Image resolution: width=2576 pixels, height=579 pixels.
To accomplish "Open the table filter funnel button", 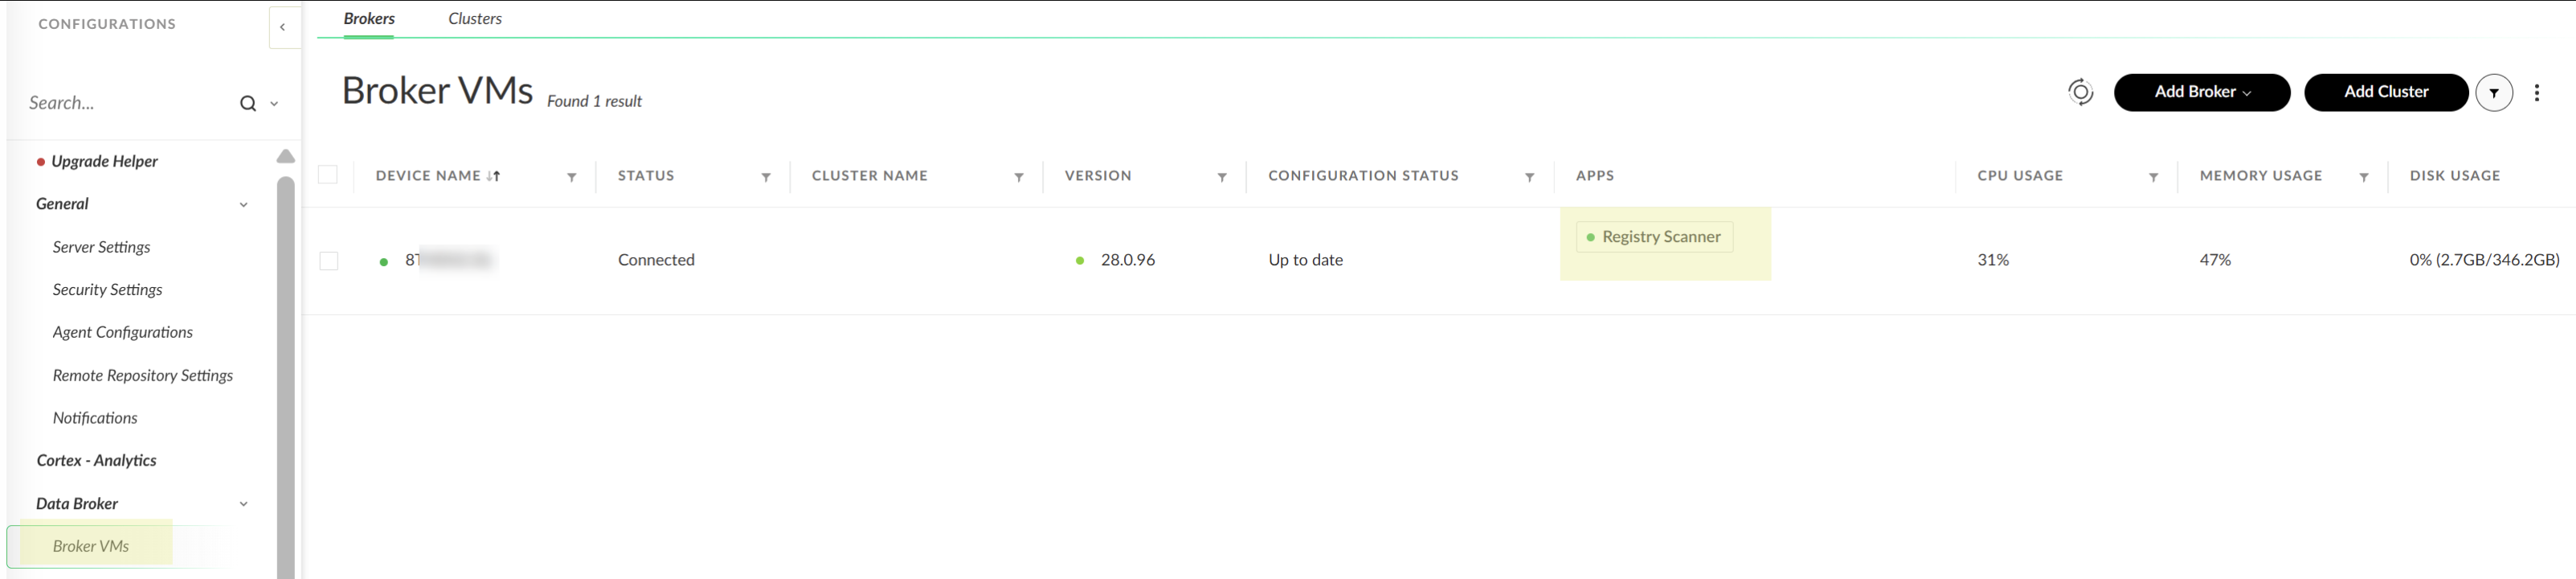I will (2494, 93).
